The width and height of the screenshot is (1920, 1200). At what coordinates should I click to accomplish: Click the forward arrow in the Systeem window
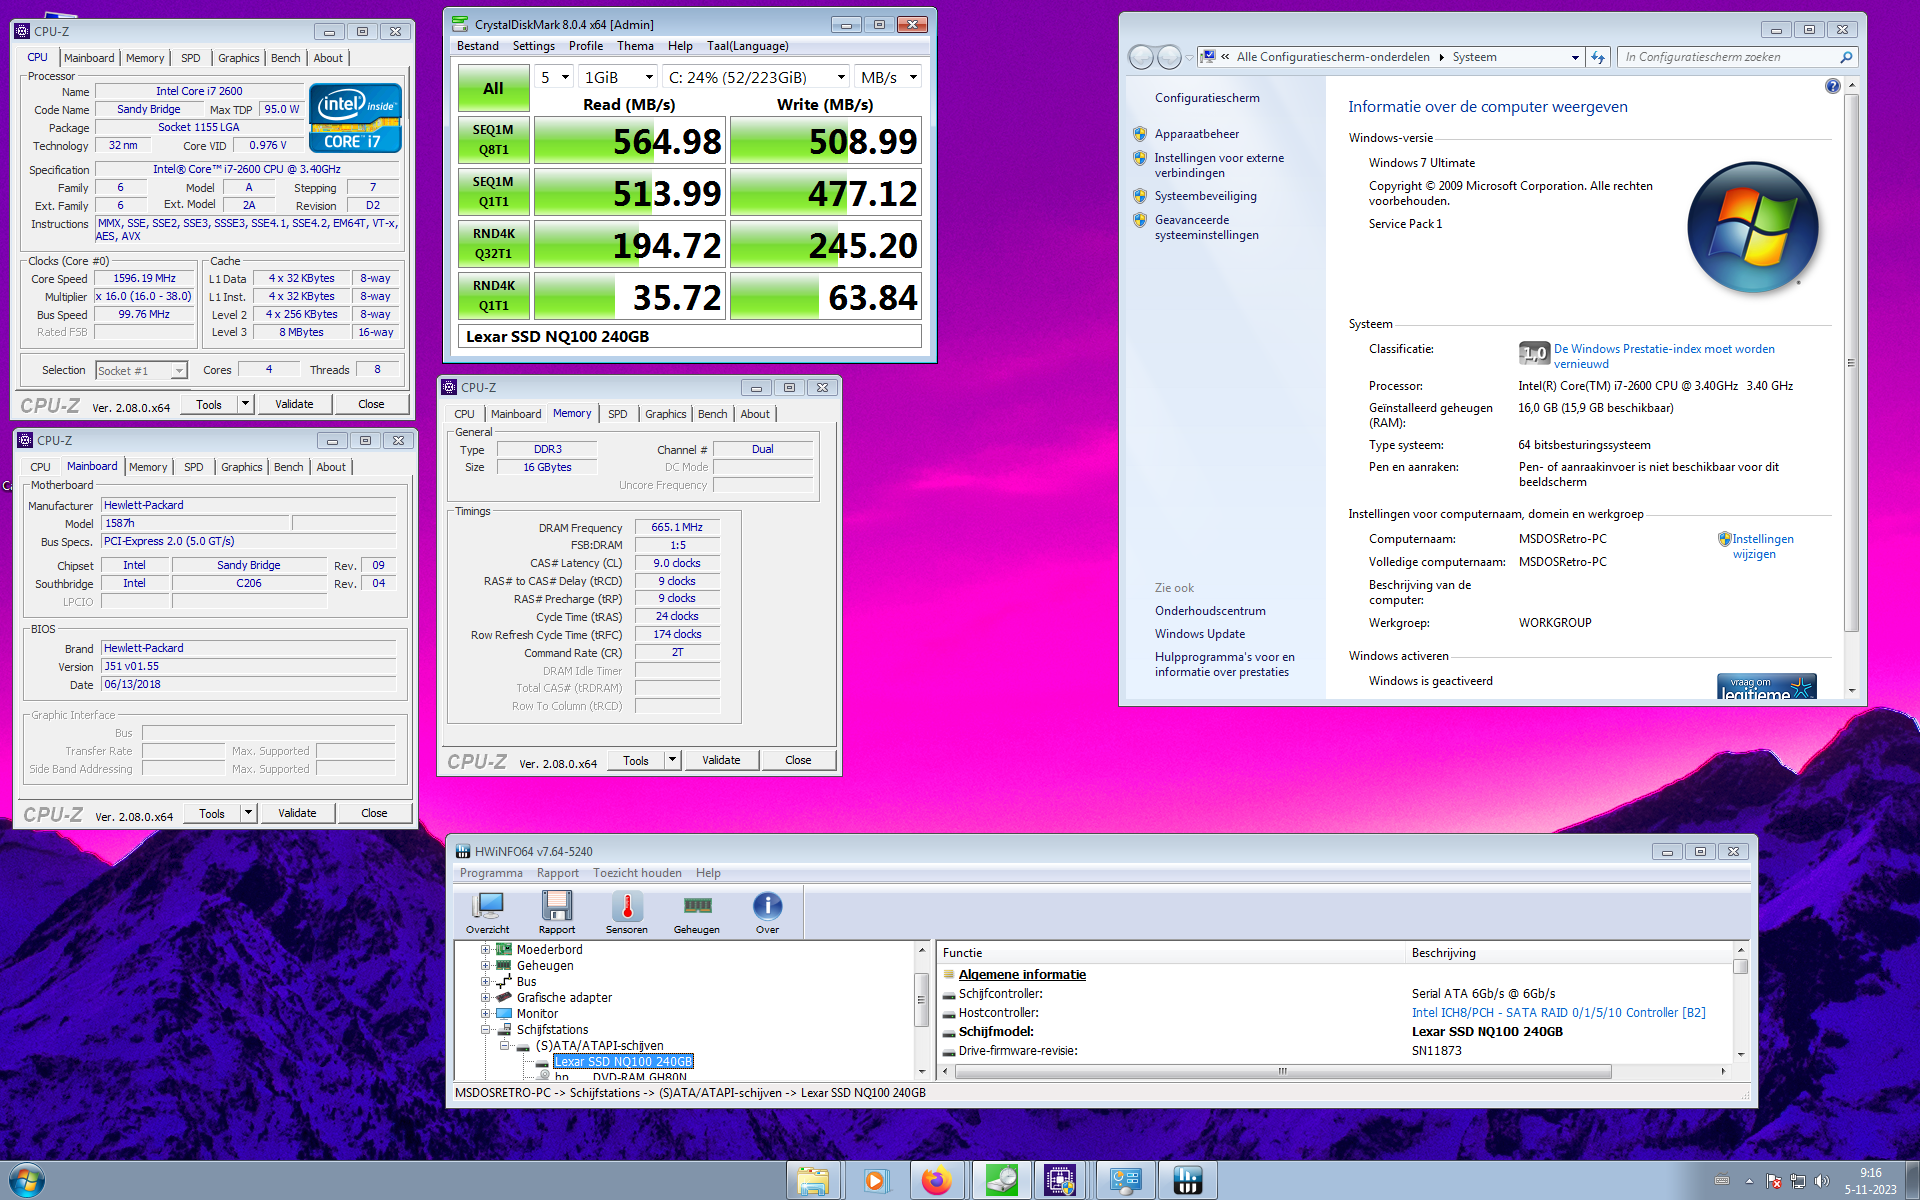1169,57
